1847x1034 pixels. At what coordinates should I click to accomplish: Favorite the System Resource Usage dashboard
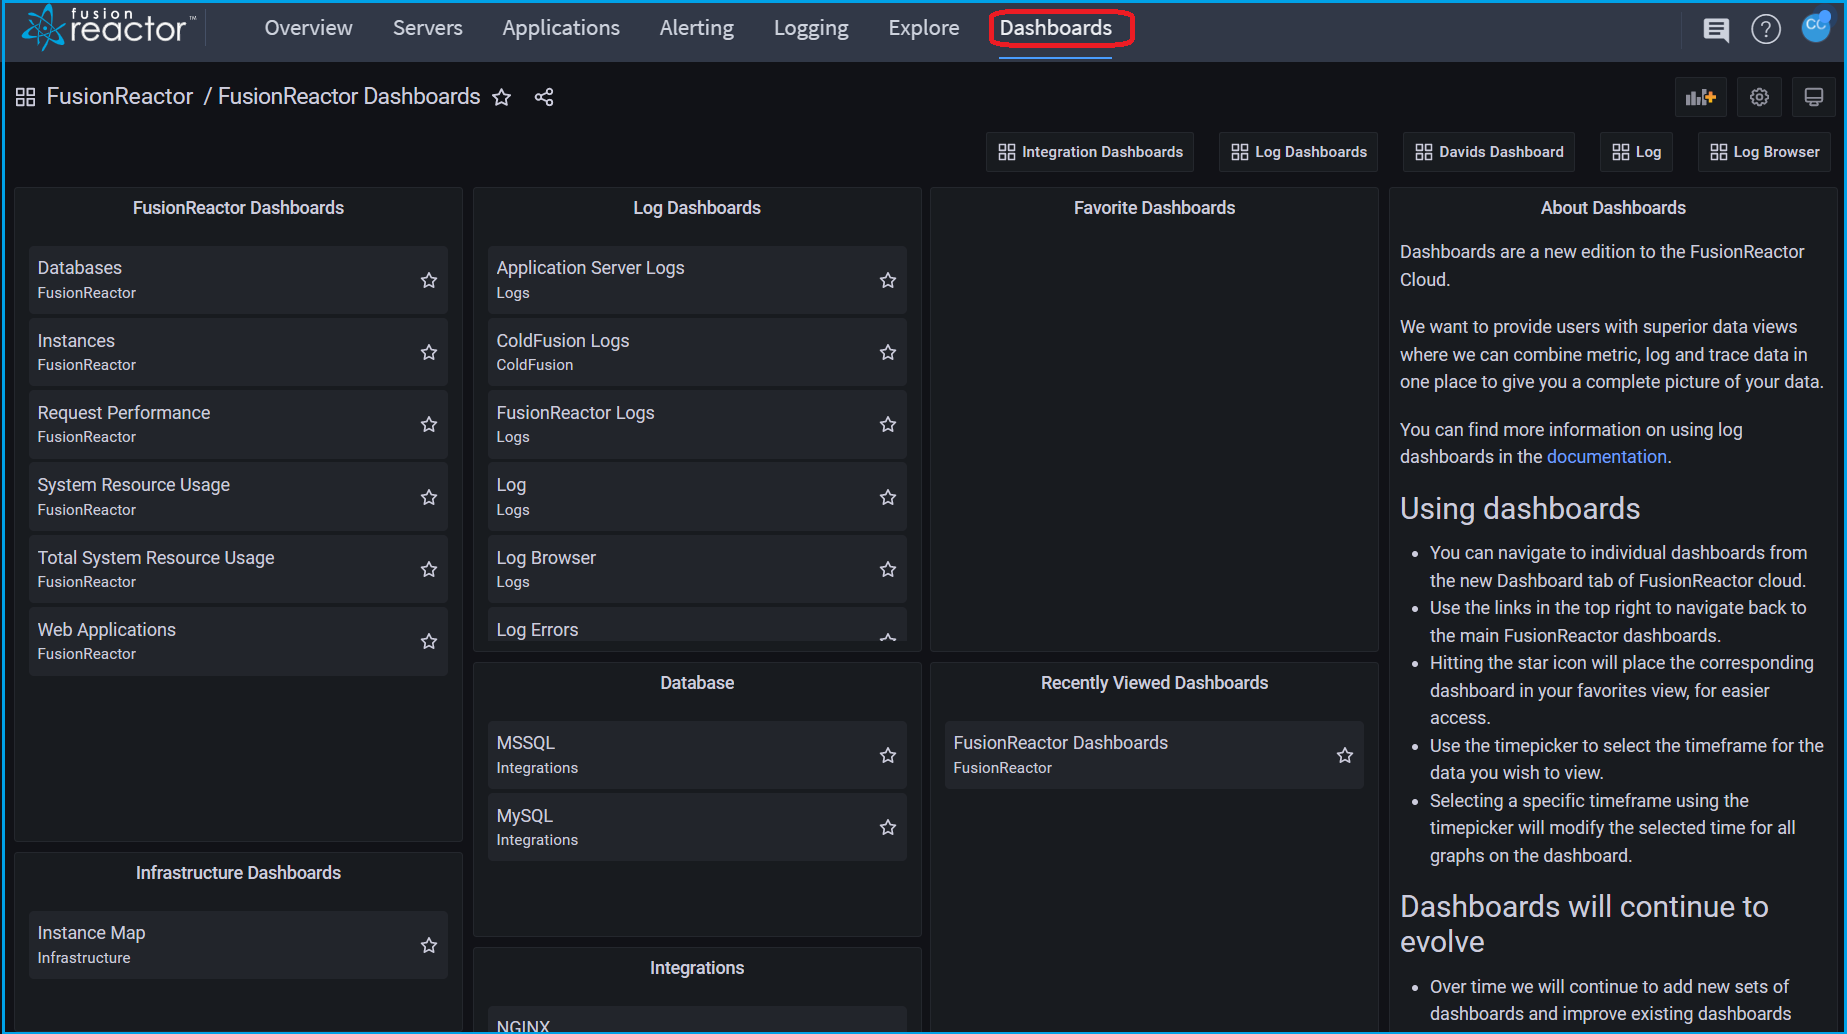coord(429,497)
